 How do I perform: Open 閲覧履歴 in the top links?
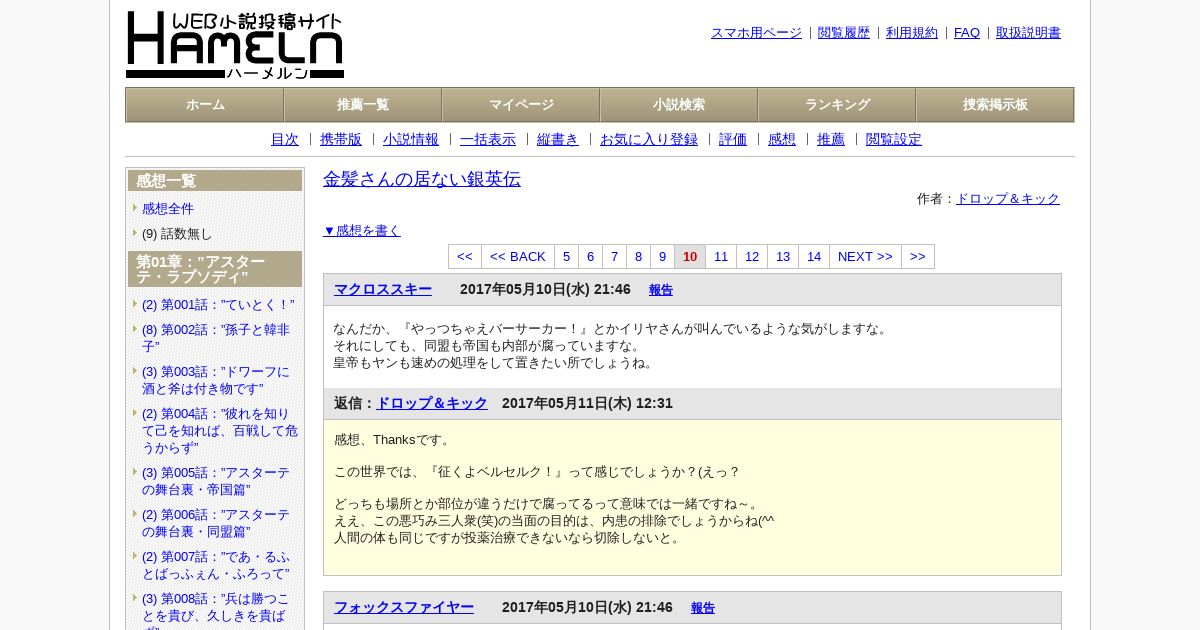[x=844, y=33]
